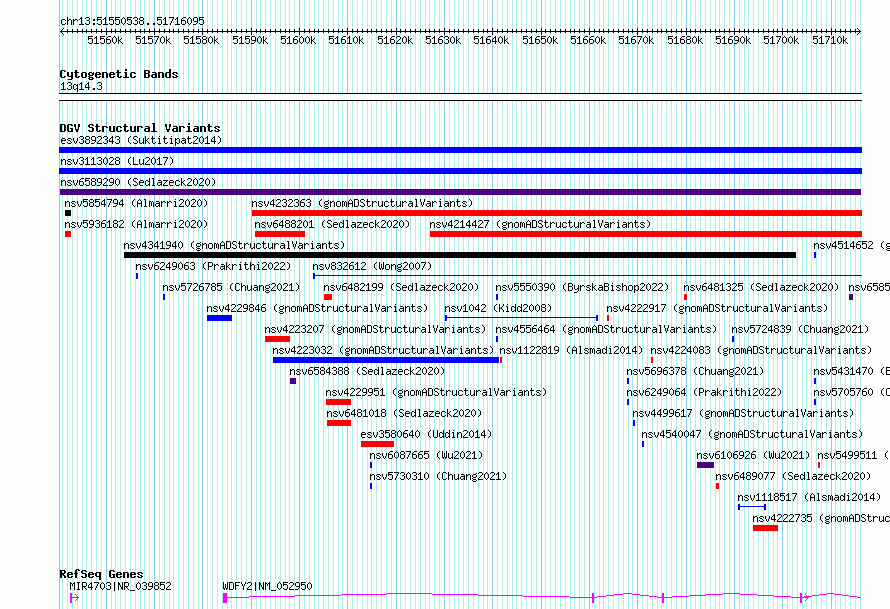Select the nsv6481018 (Sedlazeck2020) label

405,413
